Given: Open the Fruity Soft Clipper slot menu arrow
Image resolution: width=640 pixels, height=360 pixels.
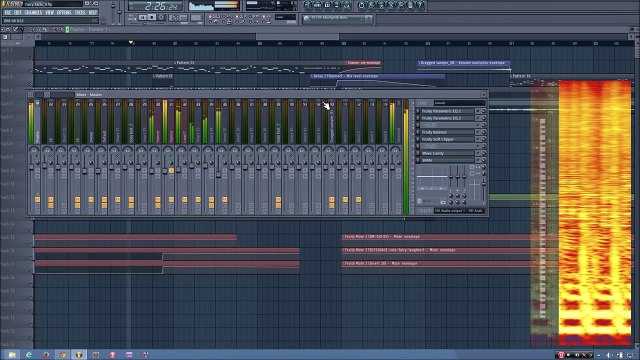Looking at the screenshot, I should (x=478, y=139).
